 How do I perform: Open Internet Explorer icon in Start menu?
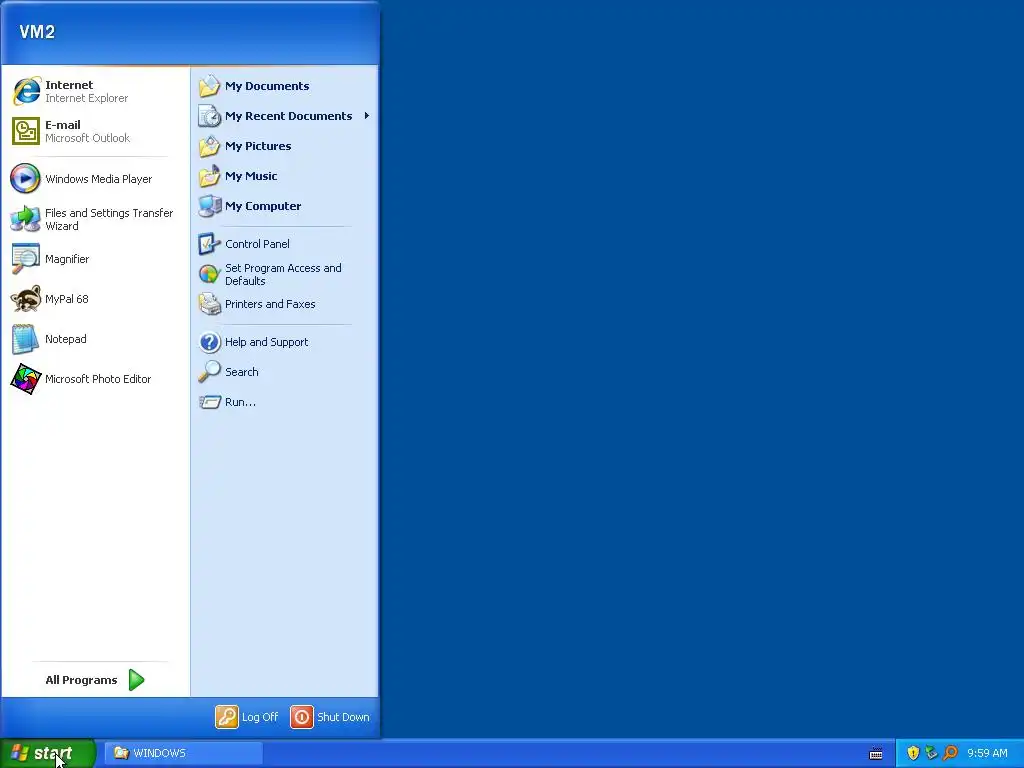(x=26, y=91)
